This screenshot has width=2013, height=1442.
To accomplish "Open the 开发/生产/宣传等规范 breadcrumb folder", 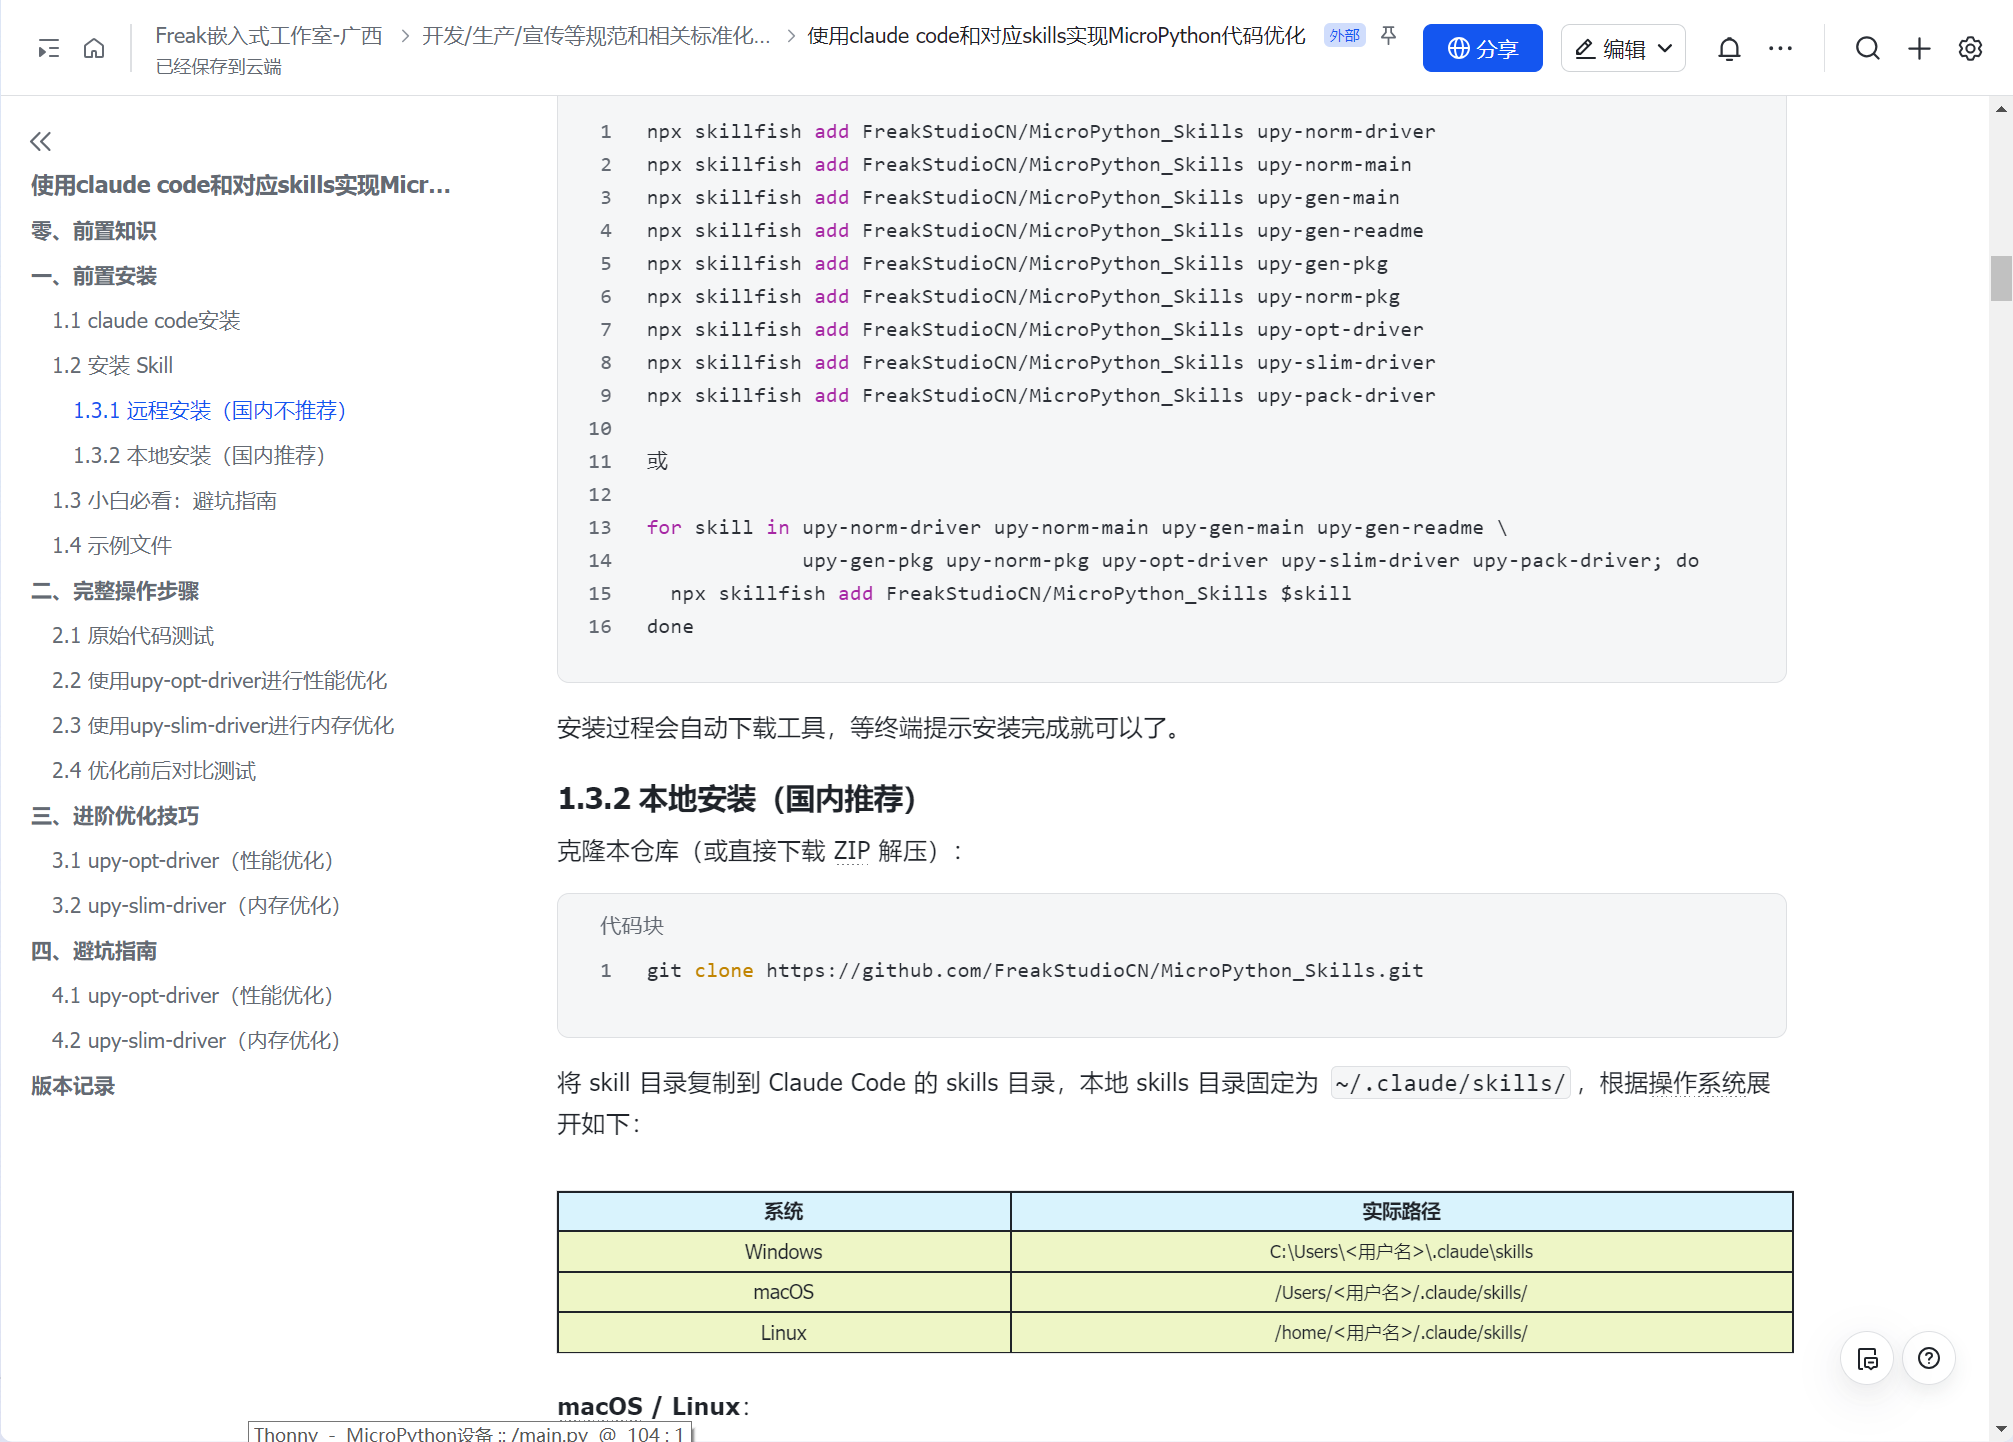I will 596,36.
